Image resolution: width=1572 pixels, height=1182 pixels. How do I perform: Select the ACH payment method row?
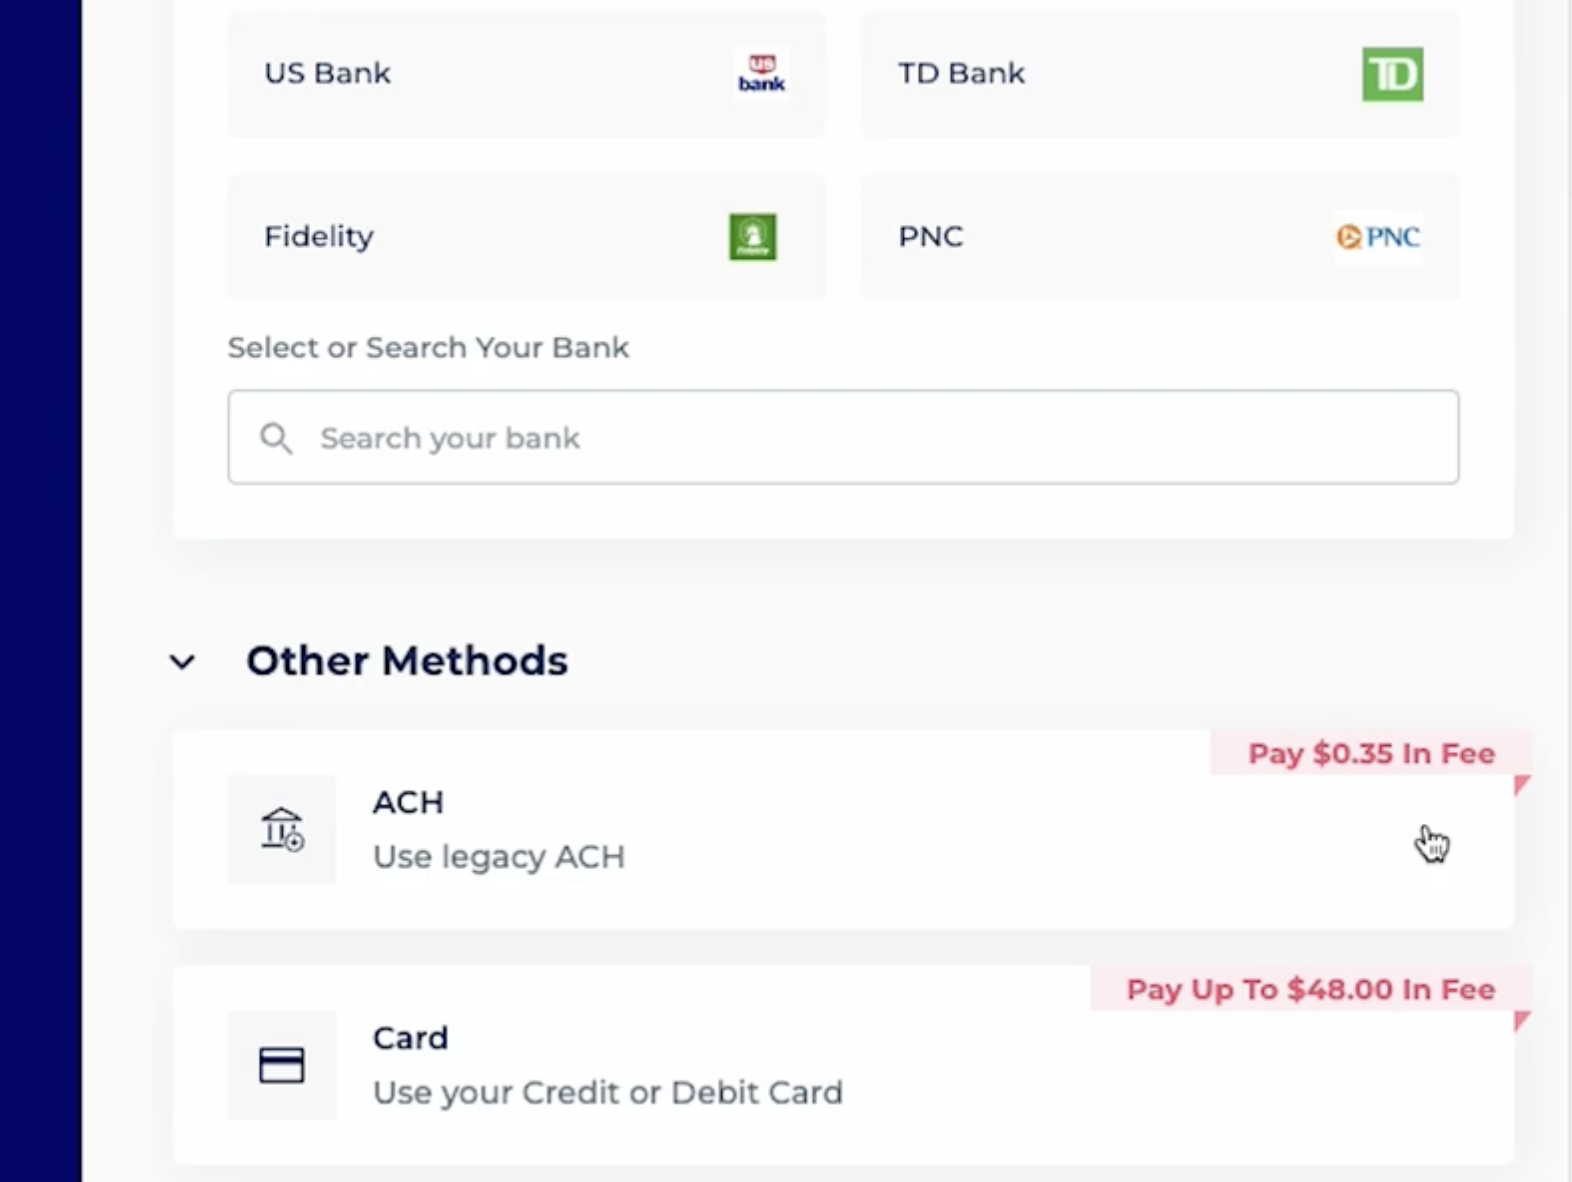[843, 829]
